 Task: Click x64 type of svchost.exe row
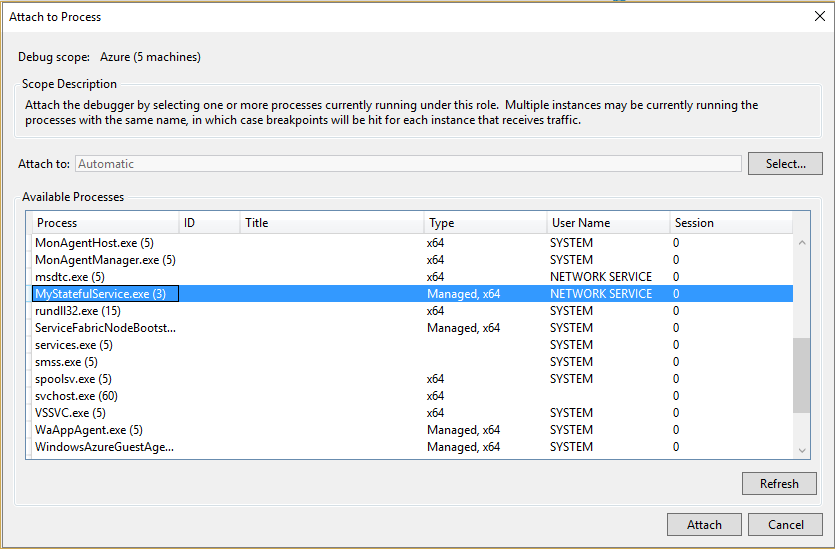(x=435, y=396)
